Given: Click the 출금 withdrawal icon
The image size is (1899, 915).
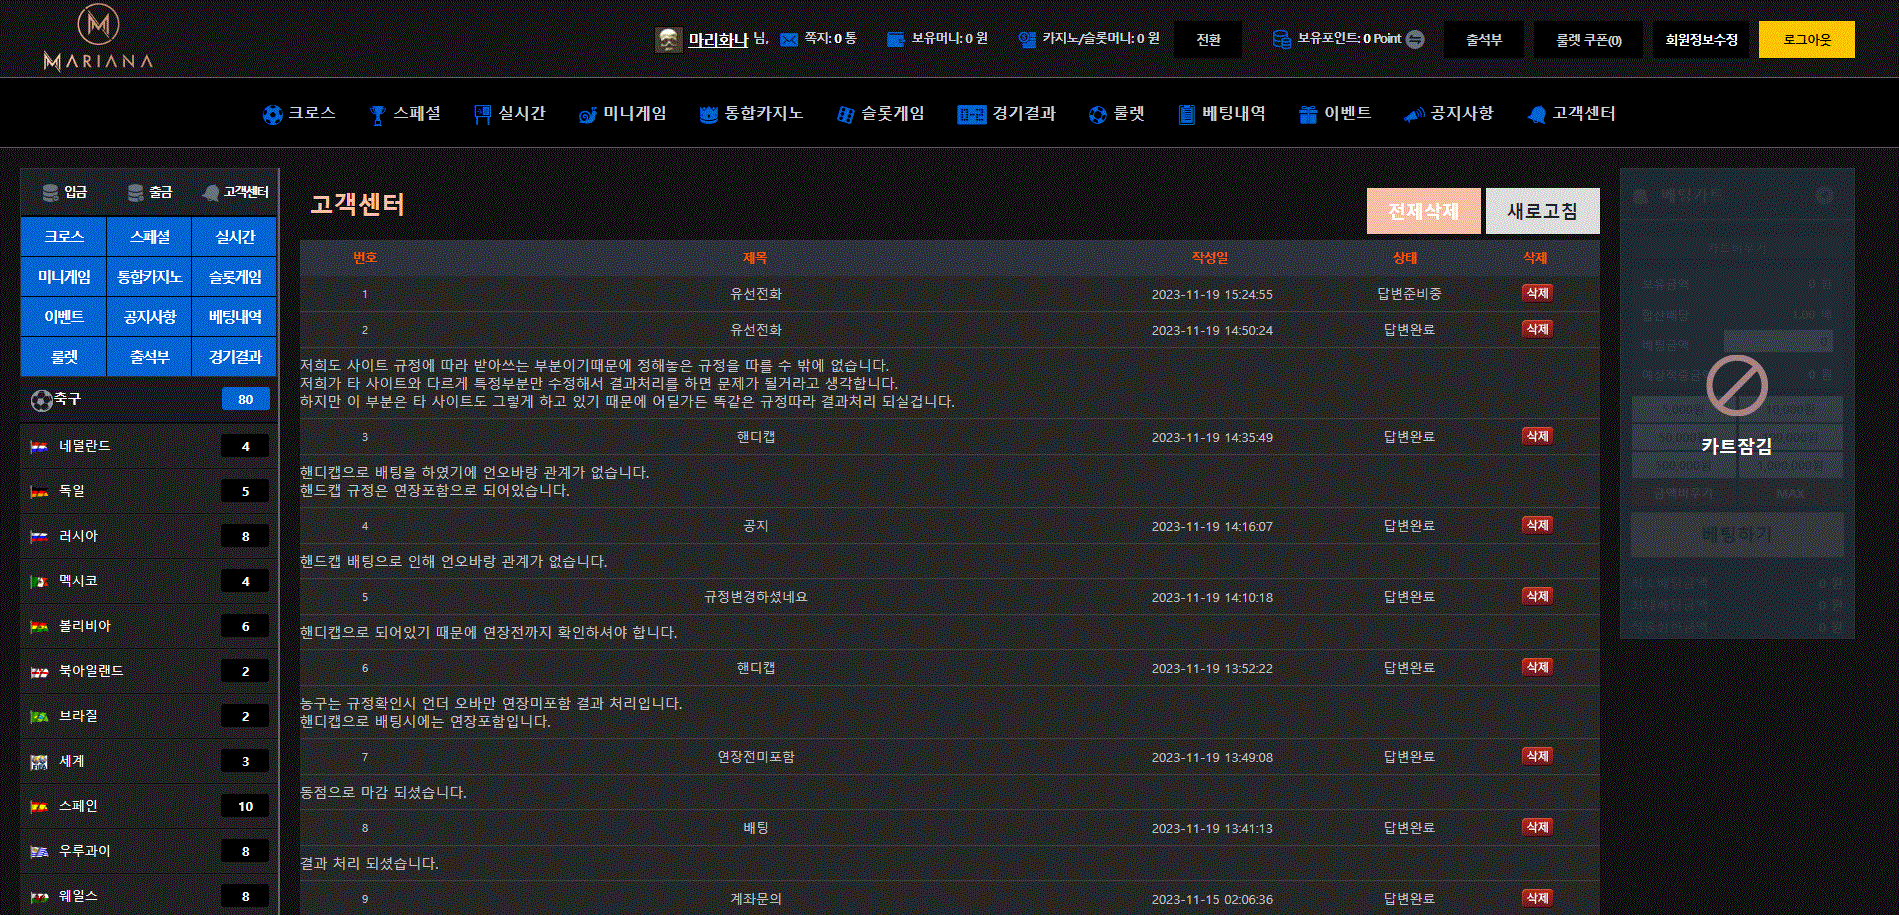Looking at the screenshot, I should tap(135, 193).
